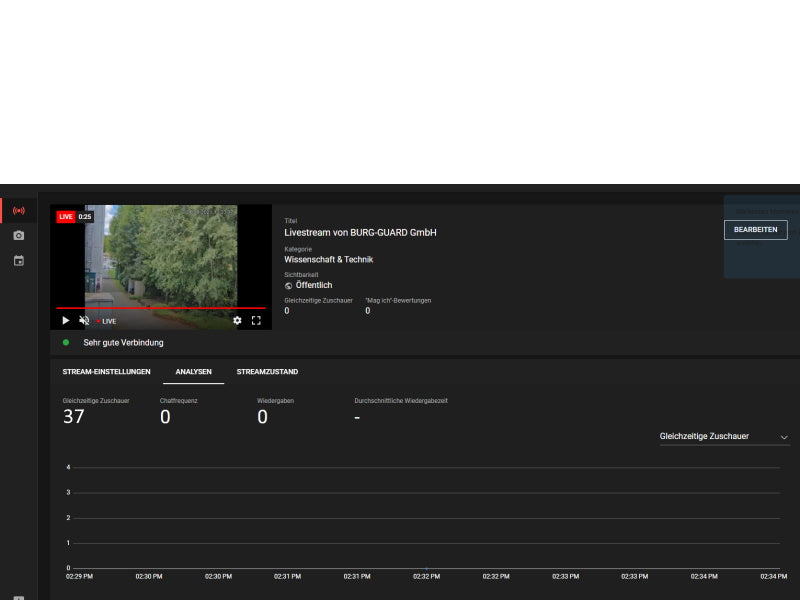
Task: Open the Streamzustand tab
Action: pyautogui.click(x=267, y=372)
